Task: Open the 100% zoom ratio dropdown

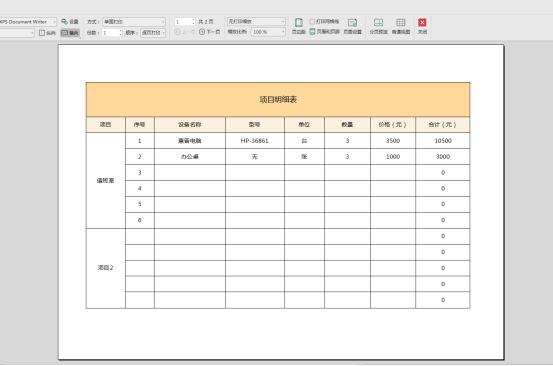Action: (x=268, y=32)
